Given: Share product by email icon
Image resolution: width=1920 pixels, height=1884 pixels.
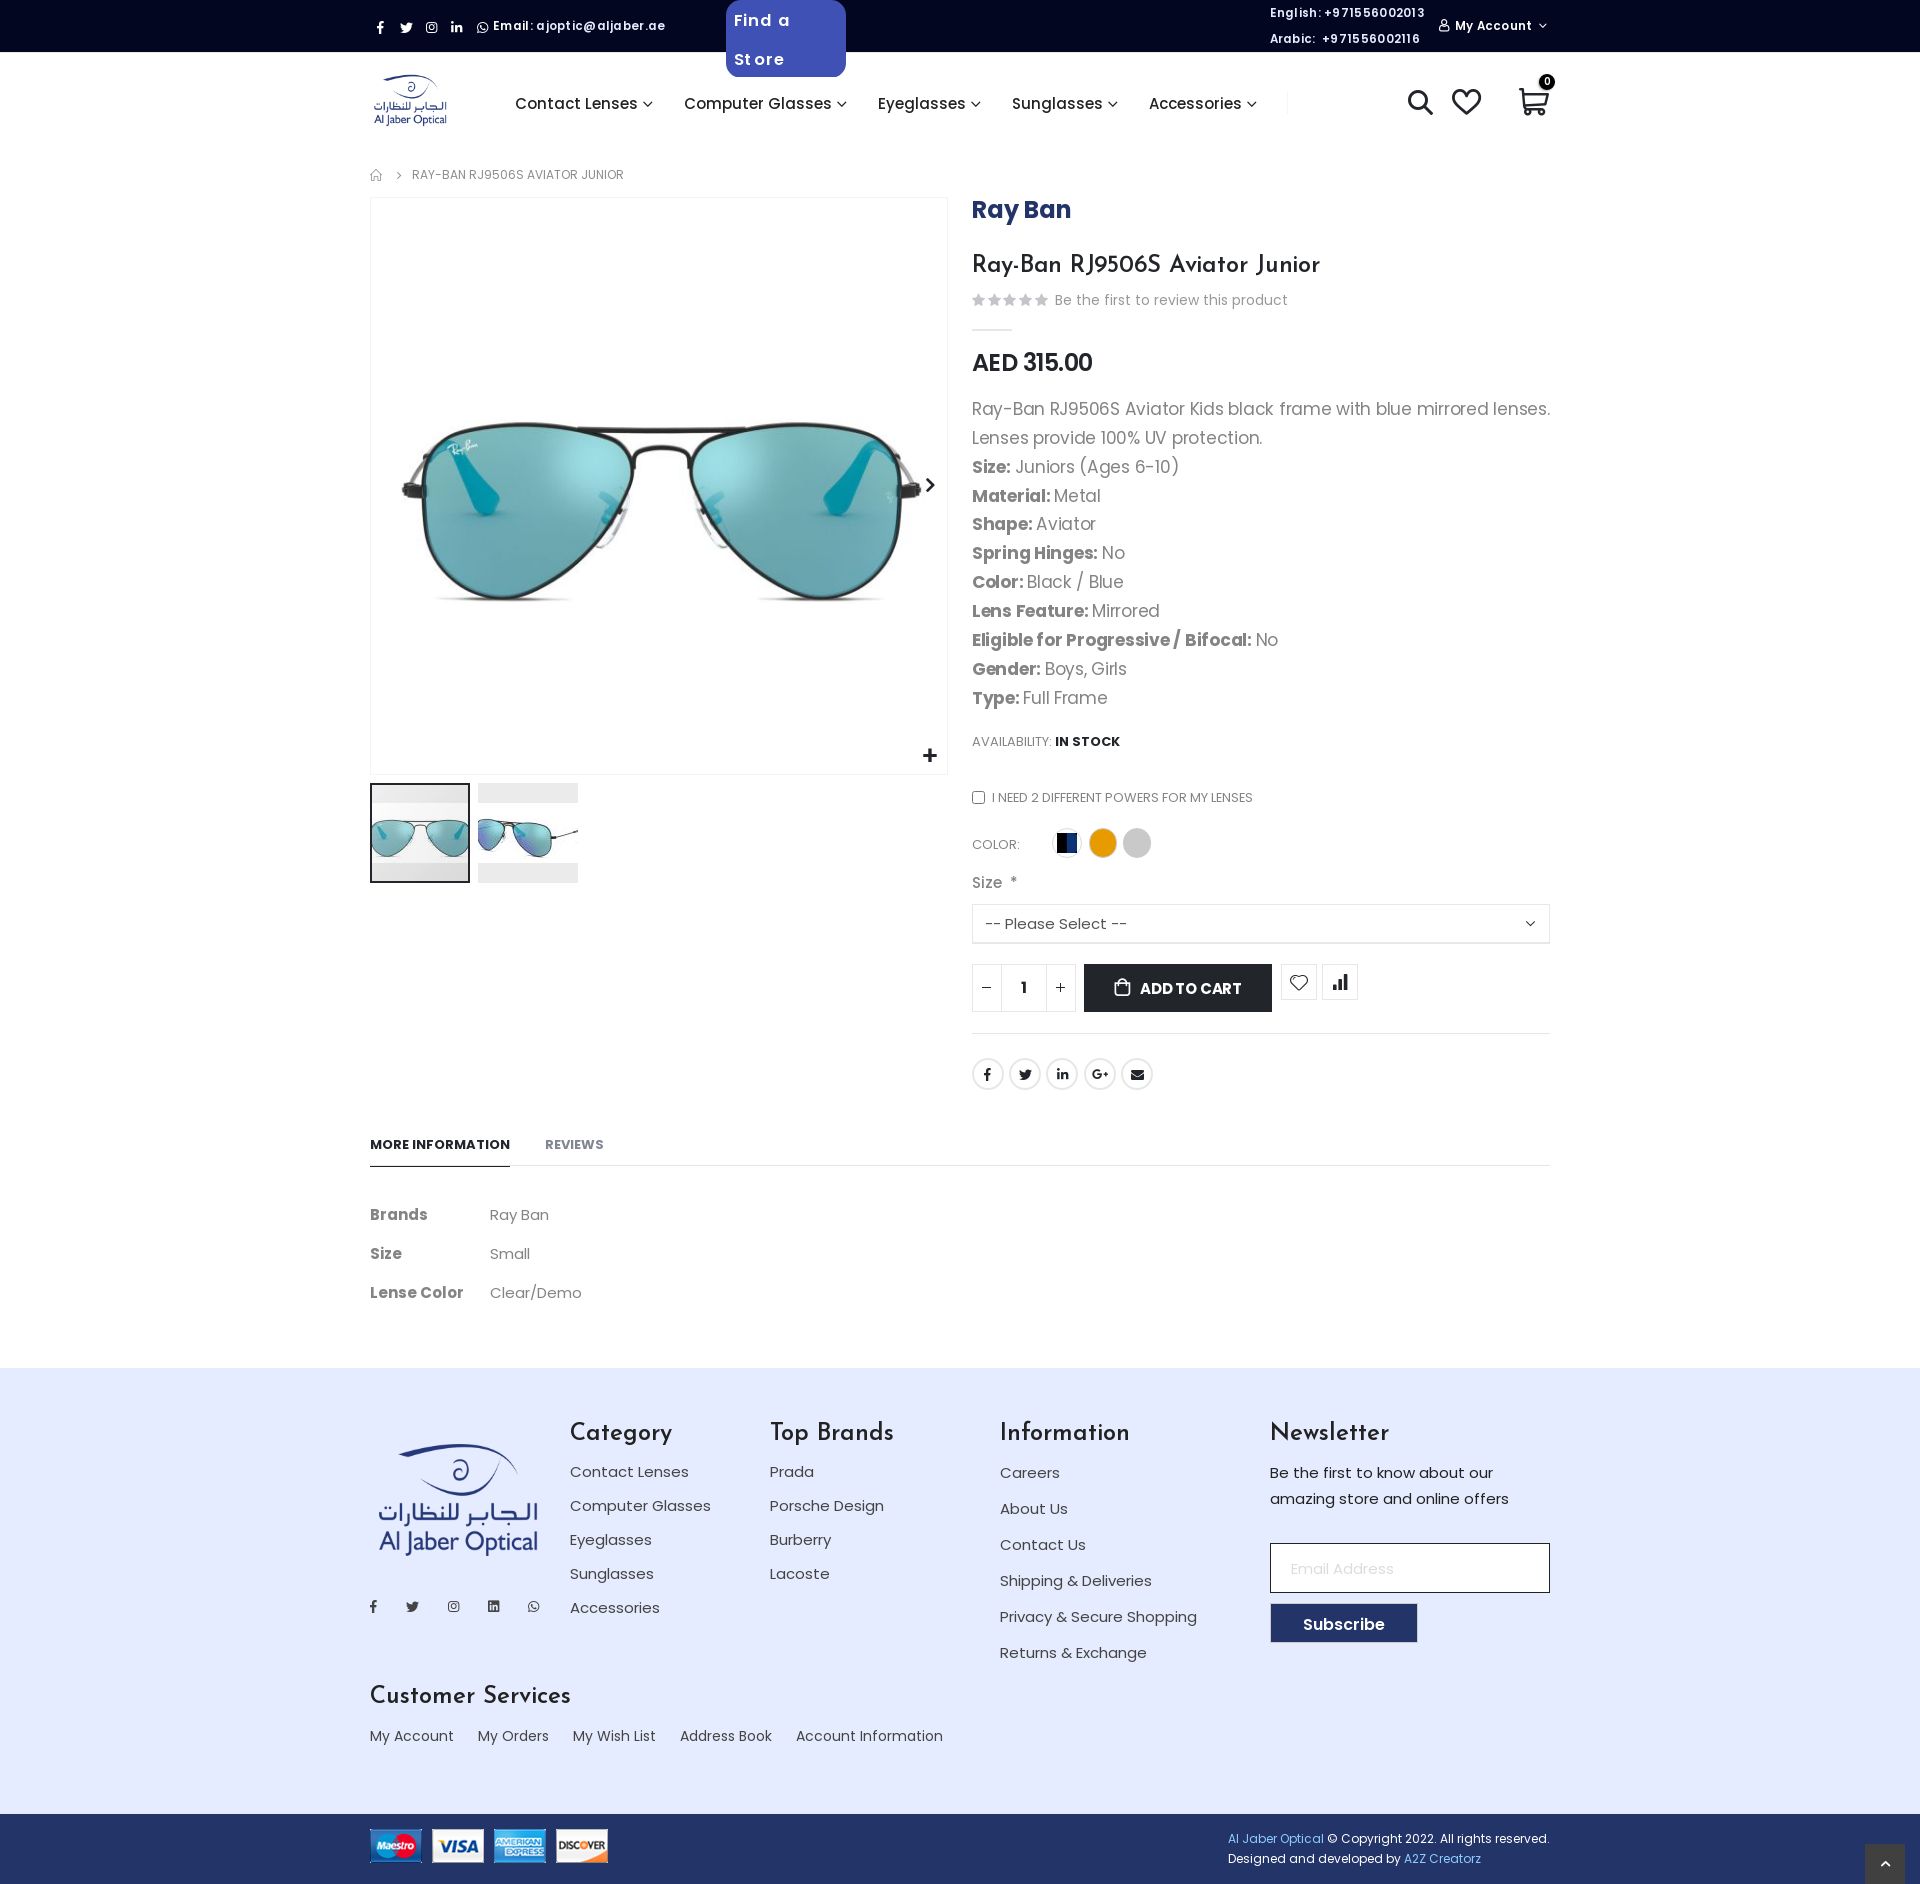Looking at the screenshot, I should (x=1137, y=1074).
